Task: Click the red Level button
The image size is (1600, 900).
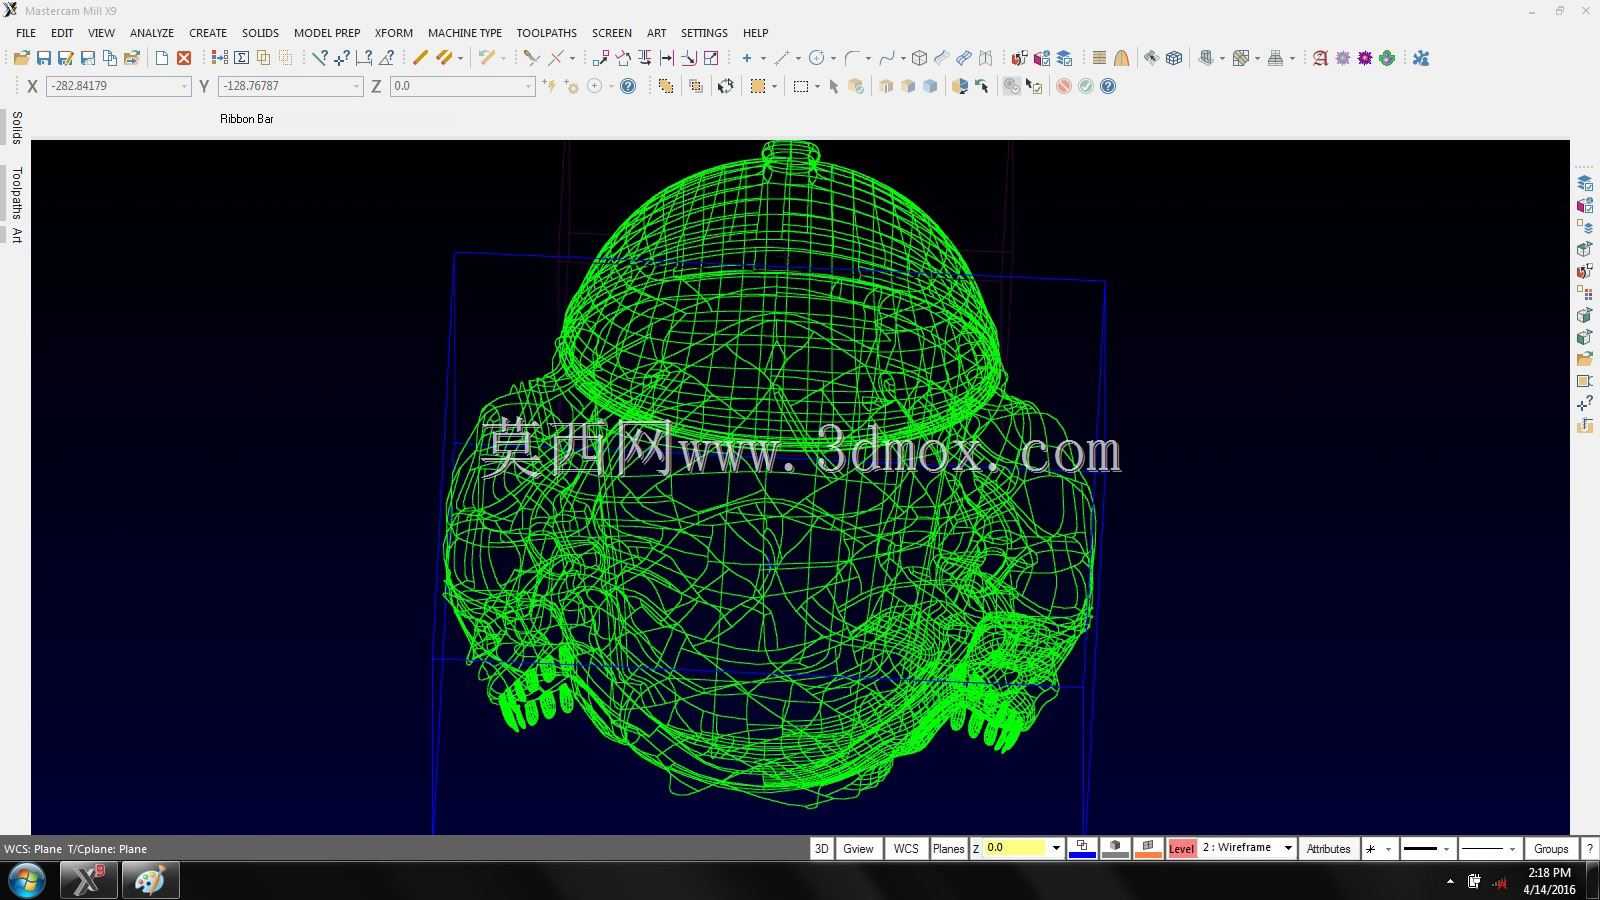Action: tap(1181, 849)
